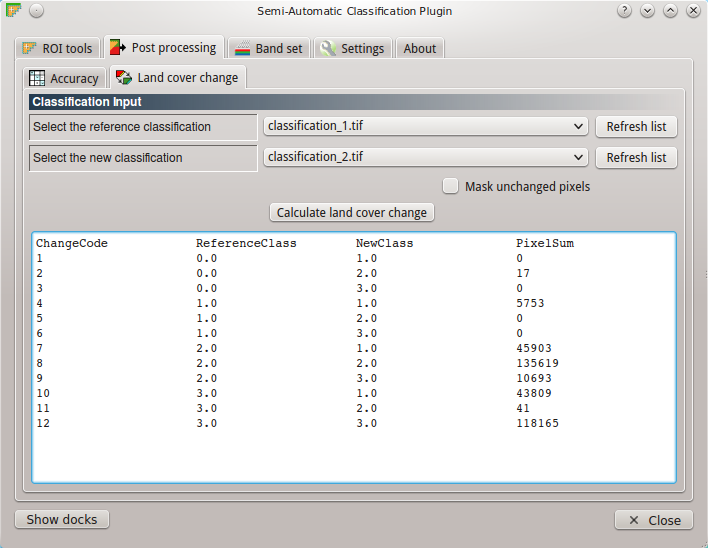Click the Show docks button
This screenshot has height=548, width=708.
coord(62,519)
